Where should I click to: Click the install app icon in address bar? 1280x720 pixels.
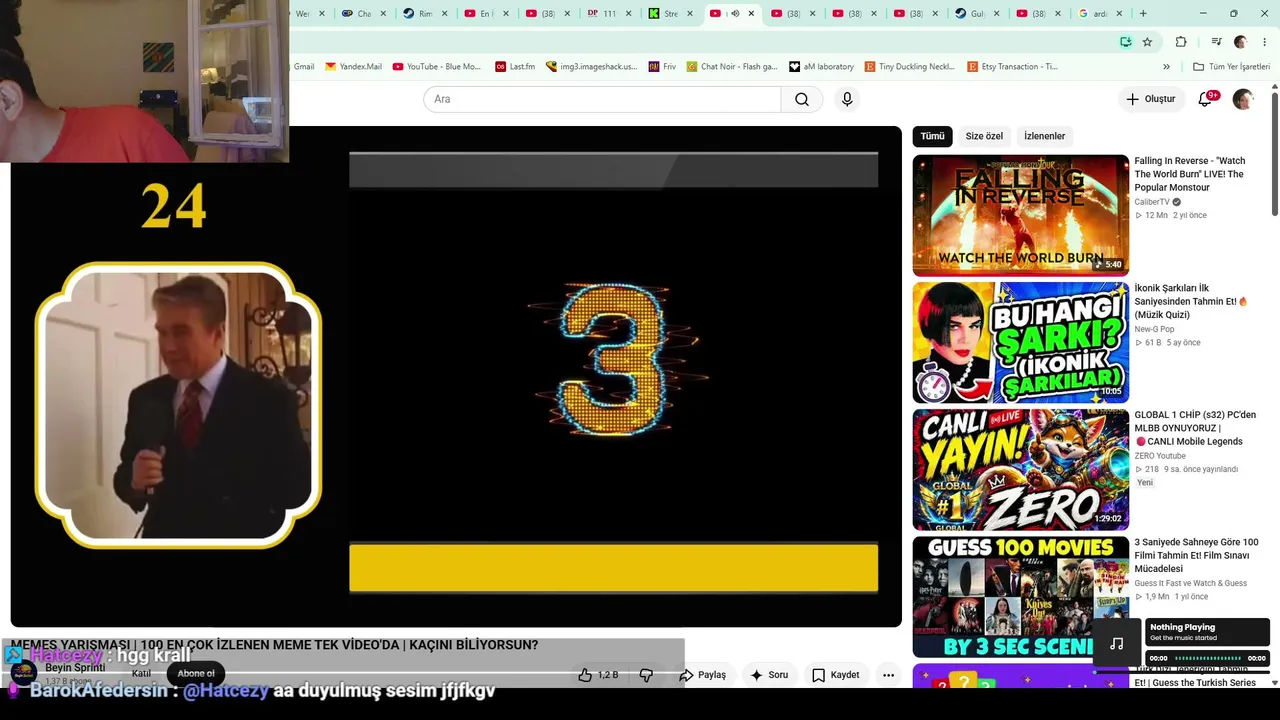[1126, 42]
